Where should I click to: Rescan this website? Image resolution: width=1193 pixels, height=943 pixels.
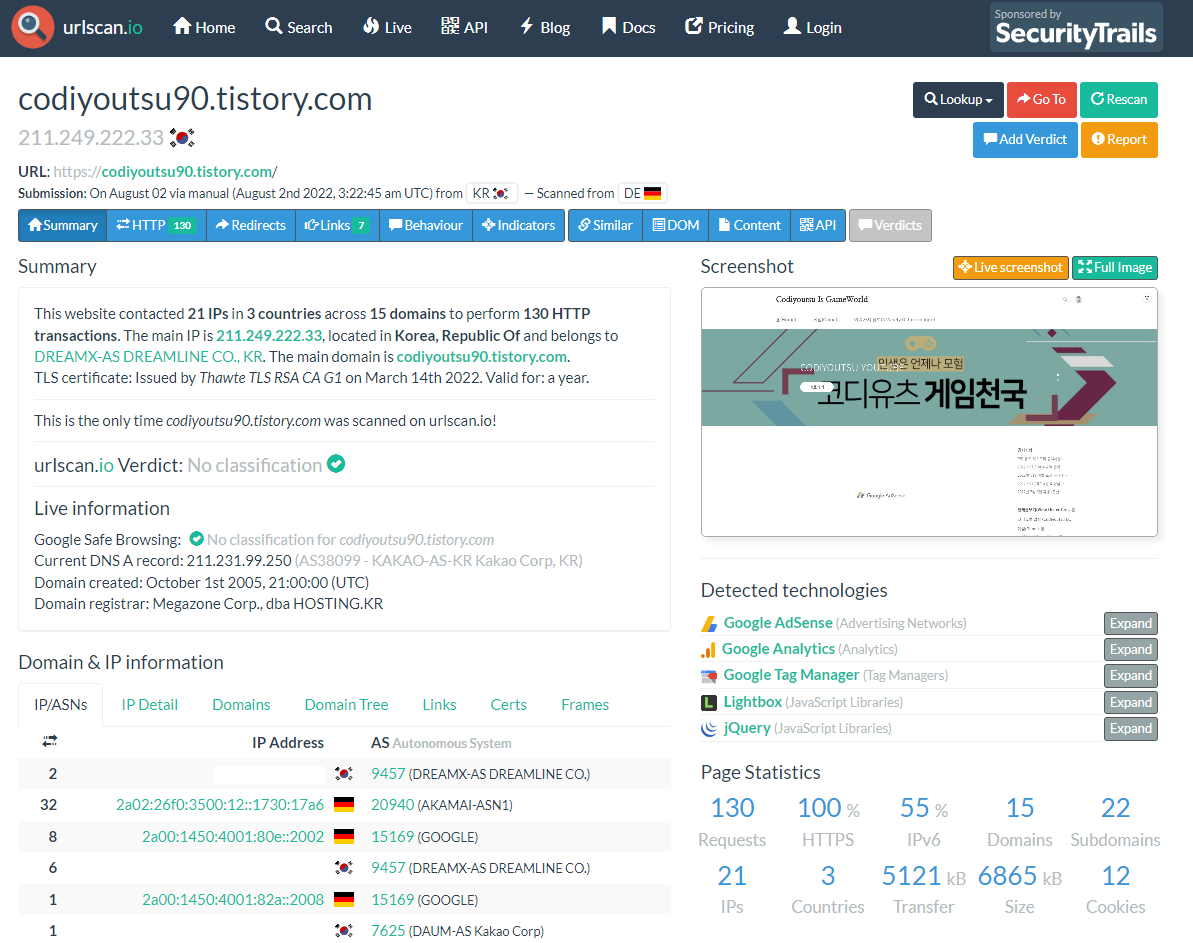[x=1118, y=100]
